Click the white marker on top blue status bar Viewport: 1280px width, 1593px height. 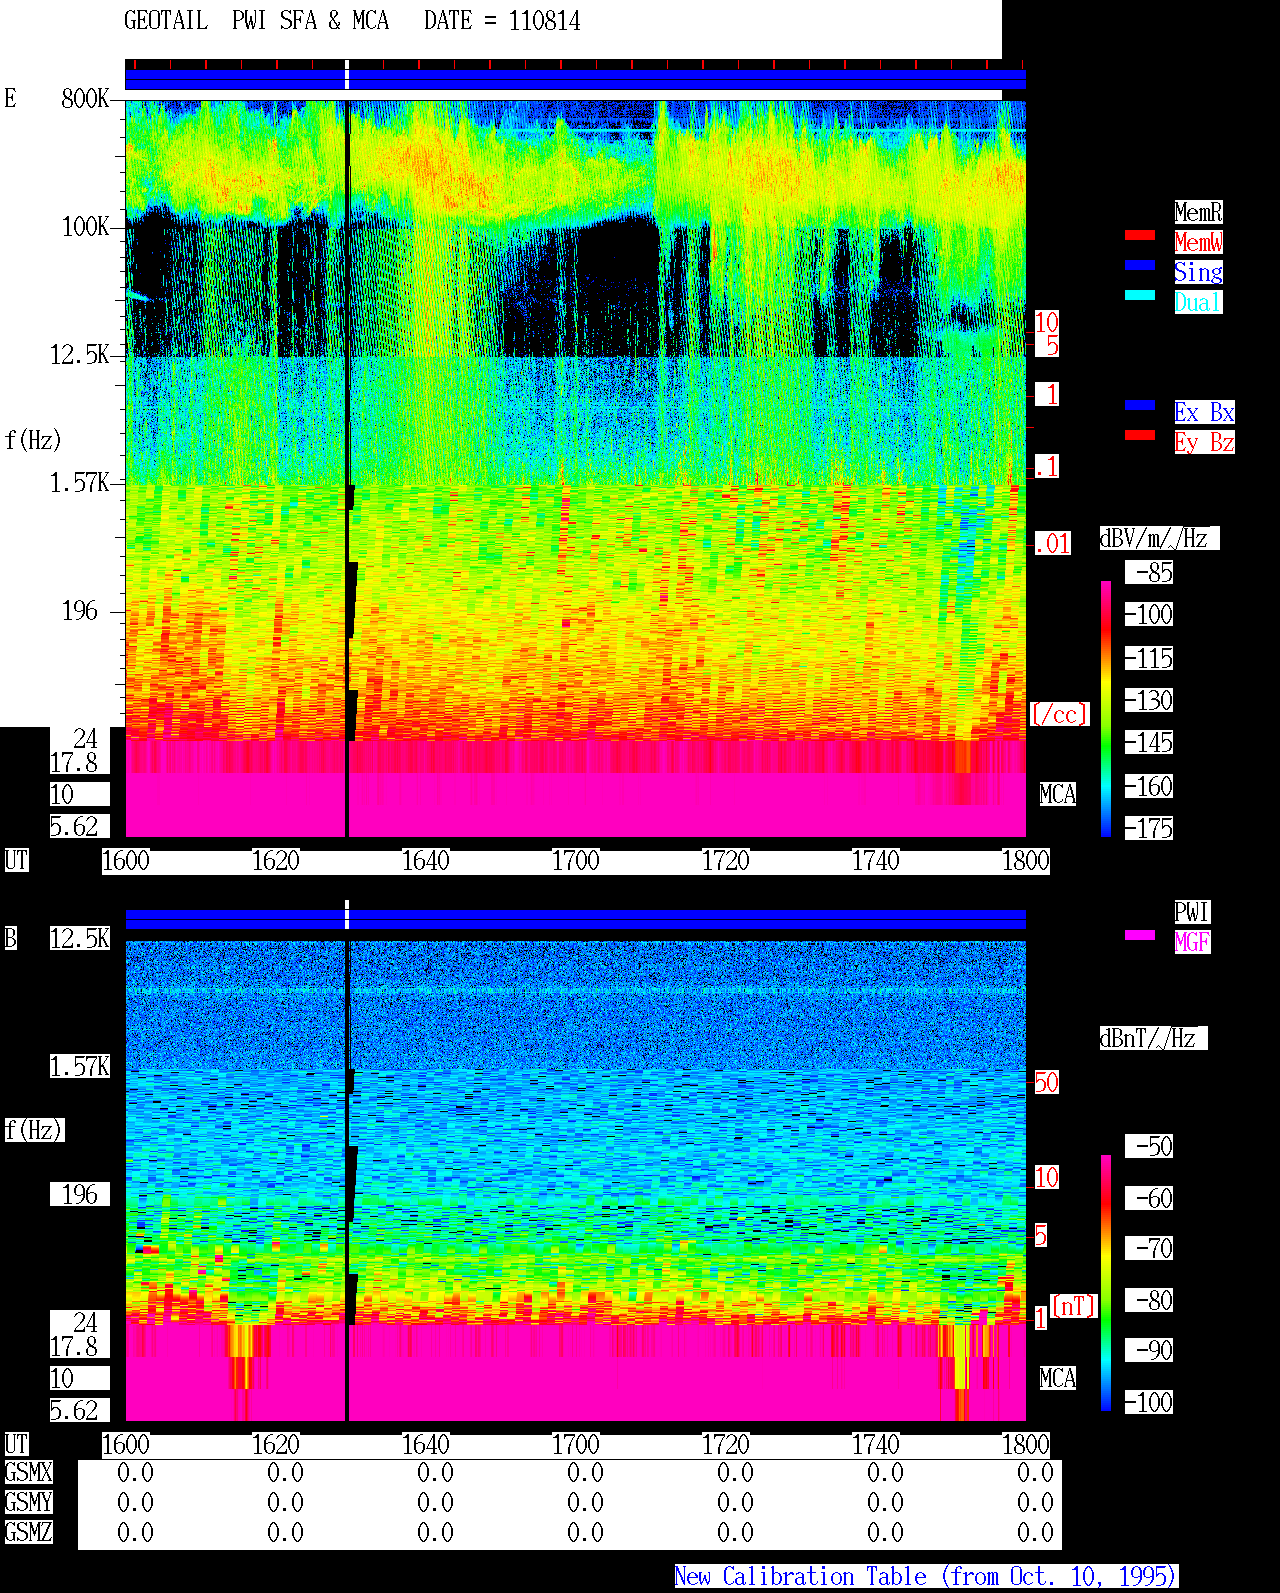[347, 75]
